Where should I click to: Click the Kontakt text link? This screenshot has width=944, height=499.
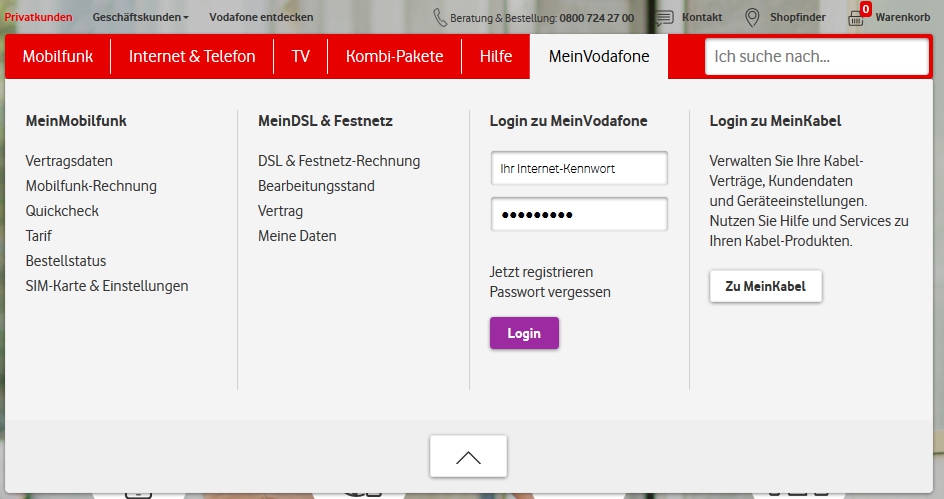point(702,17)
